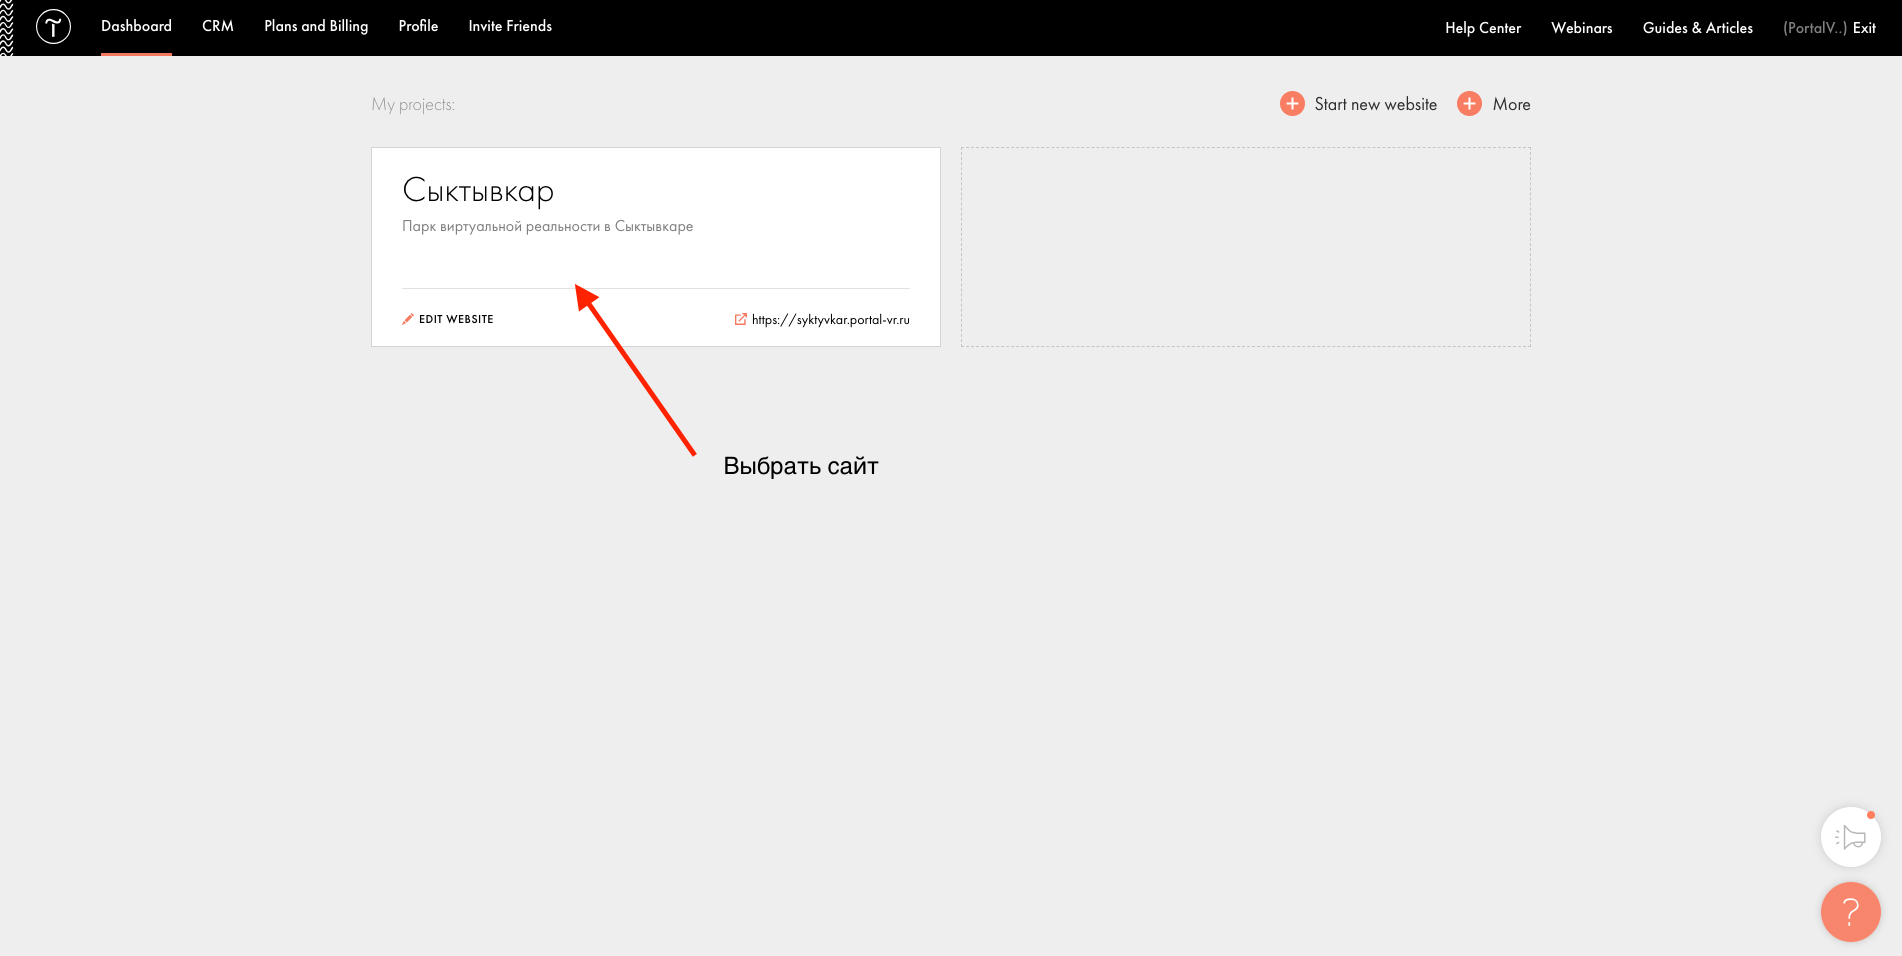Click Exit to log out
The width and height of the screenshot is (1902, 956).
pyautogui.click(x=1864, y=28)
